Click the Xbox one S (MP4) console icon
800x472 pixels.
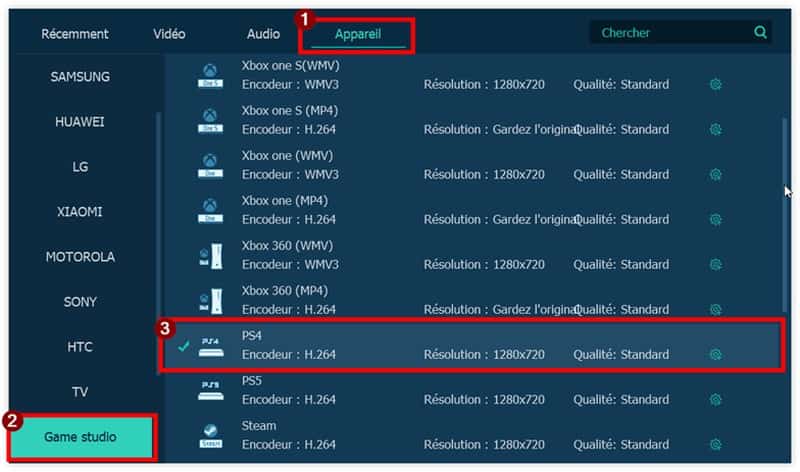pyautogui.click(x=210, y=120)
